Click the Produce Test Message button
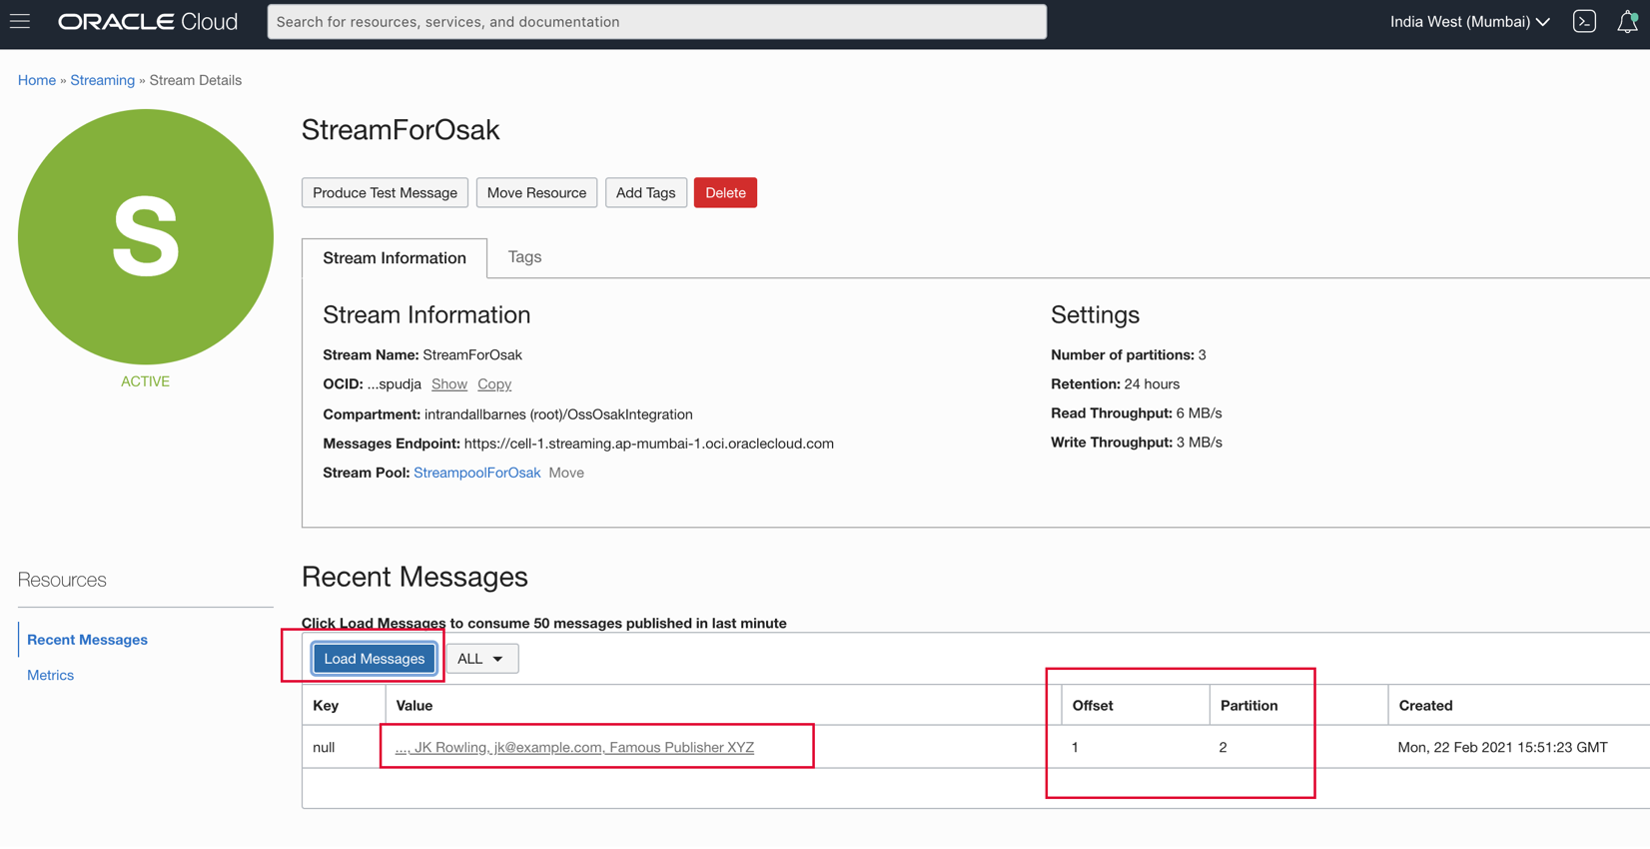 coord(385,193)
